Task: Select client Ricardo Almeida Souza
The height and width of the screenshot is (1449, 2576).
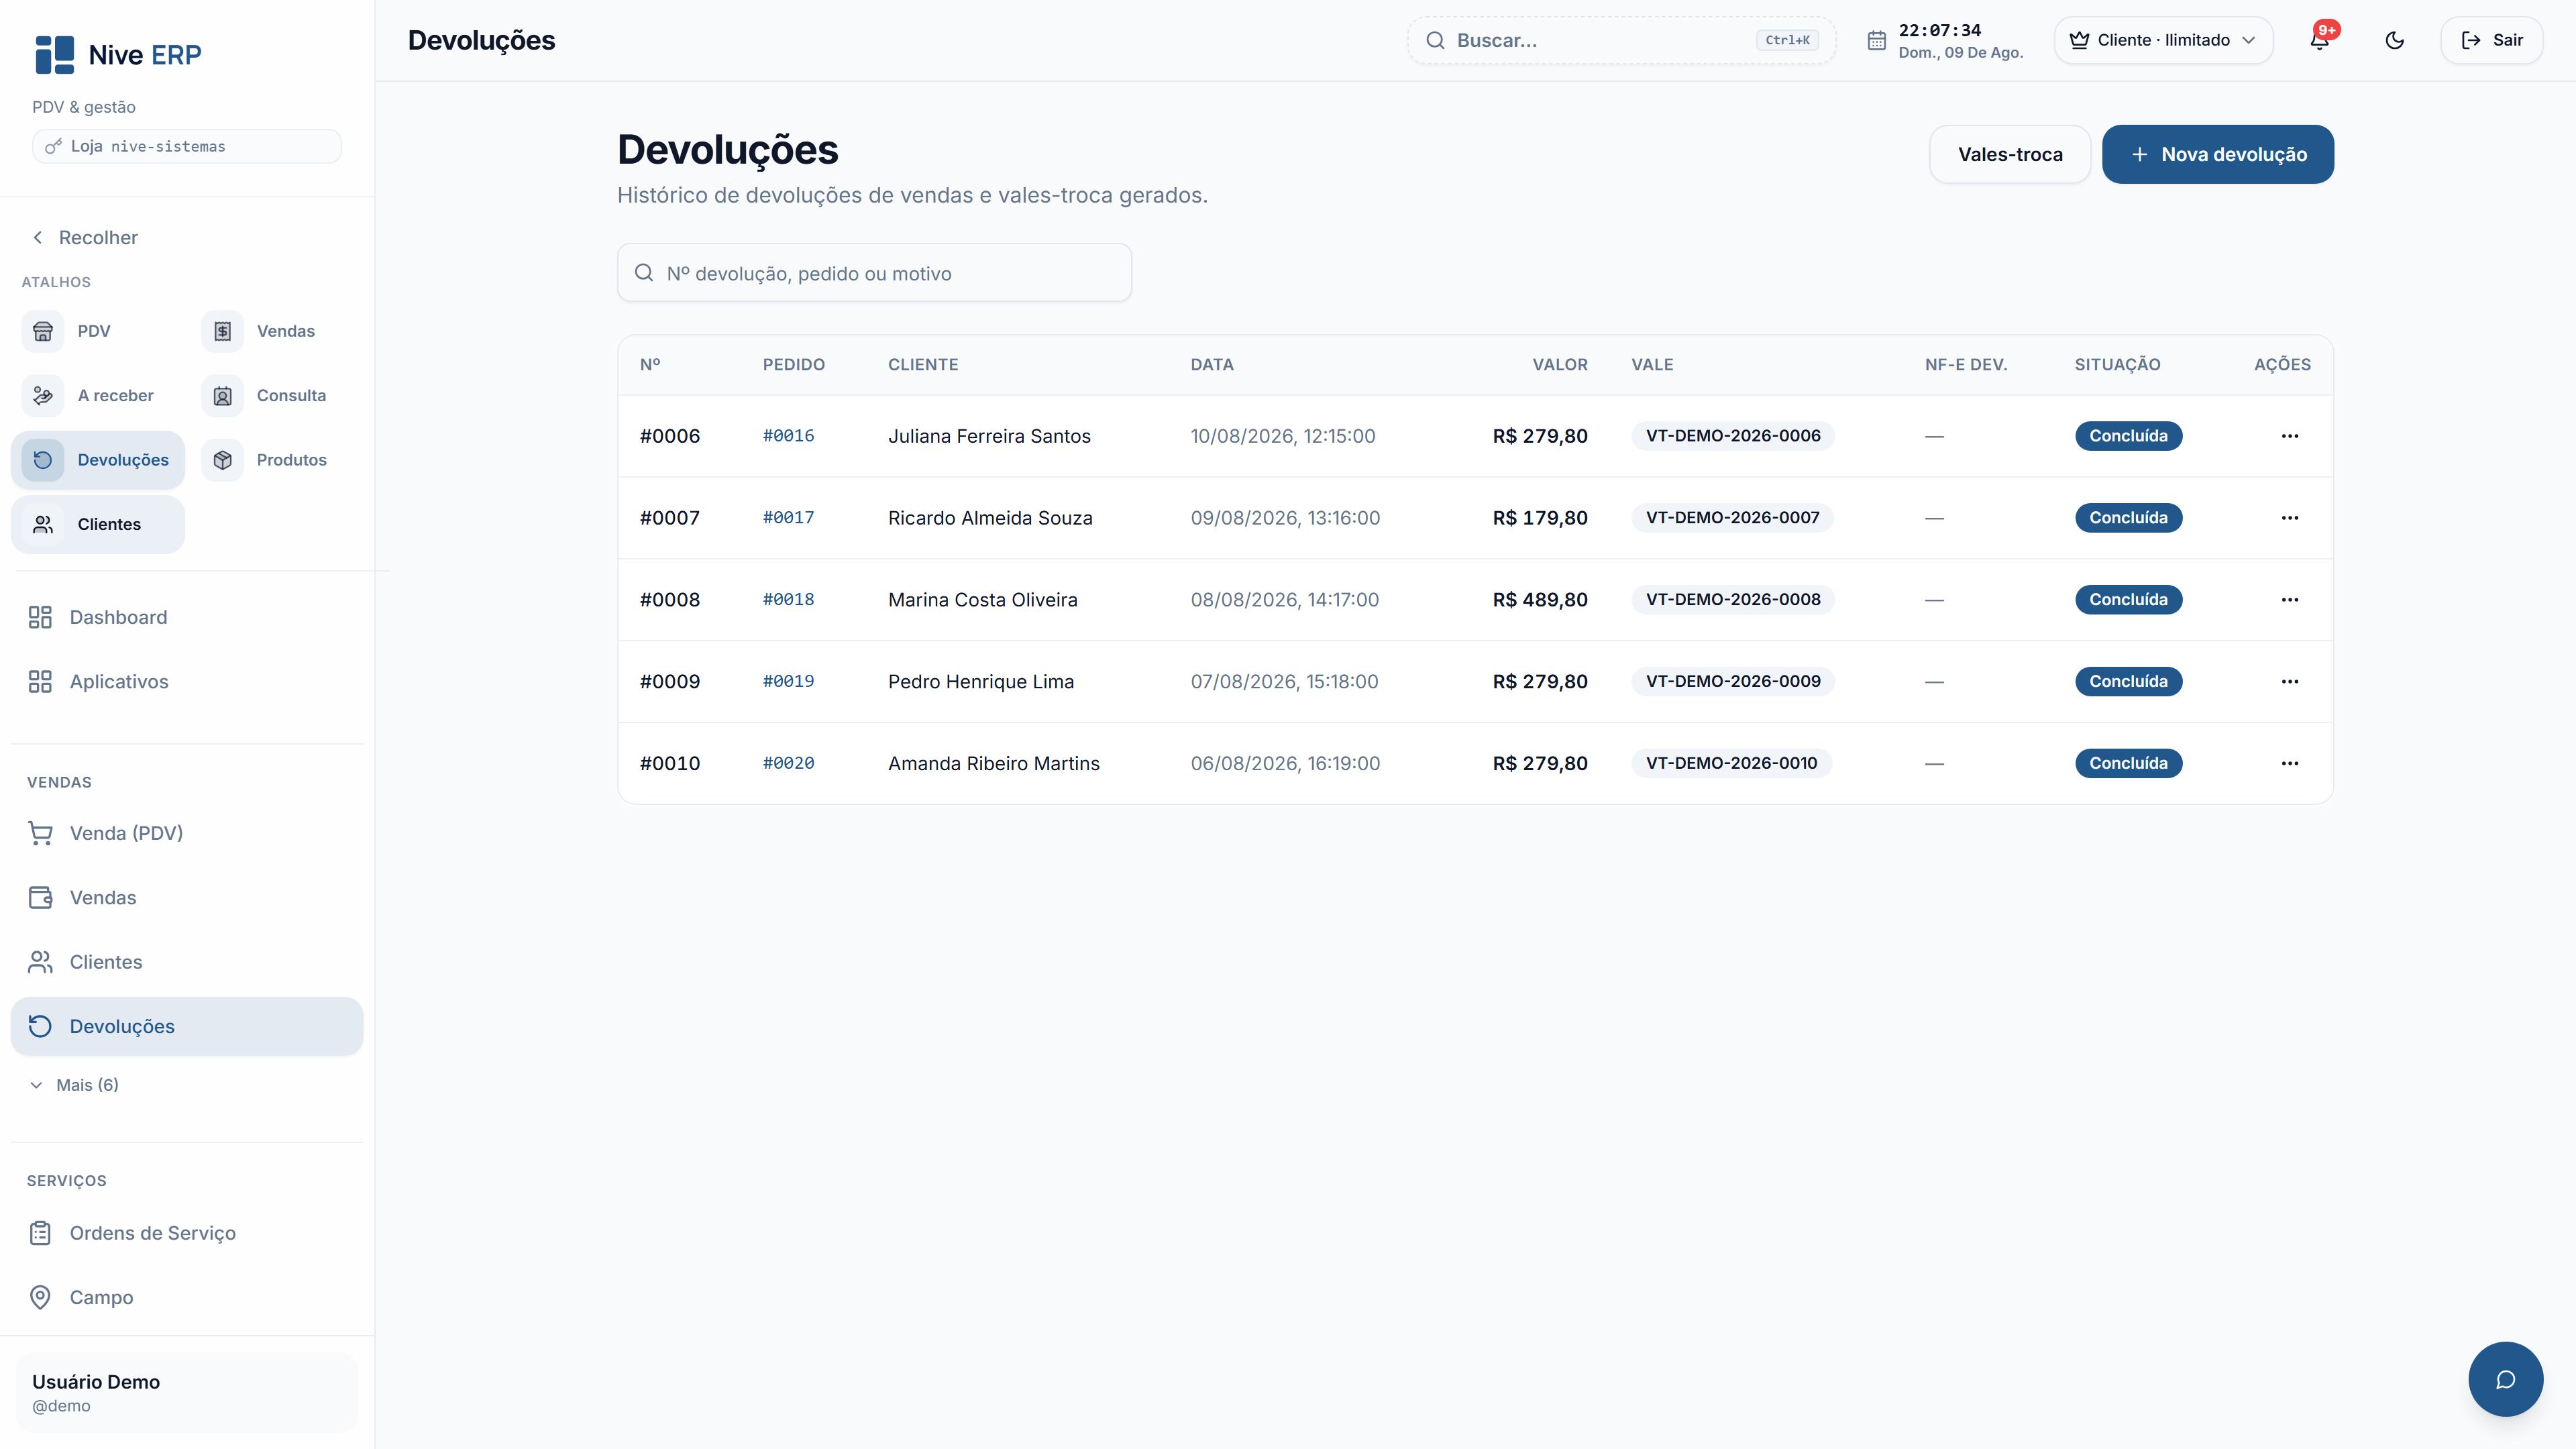Action: coord(990,518)
